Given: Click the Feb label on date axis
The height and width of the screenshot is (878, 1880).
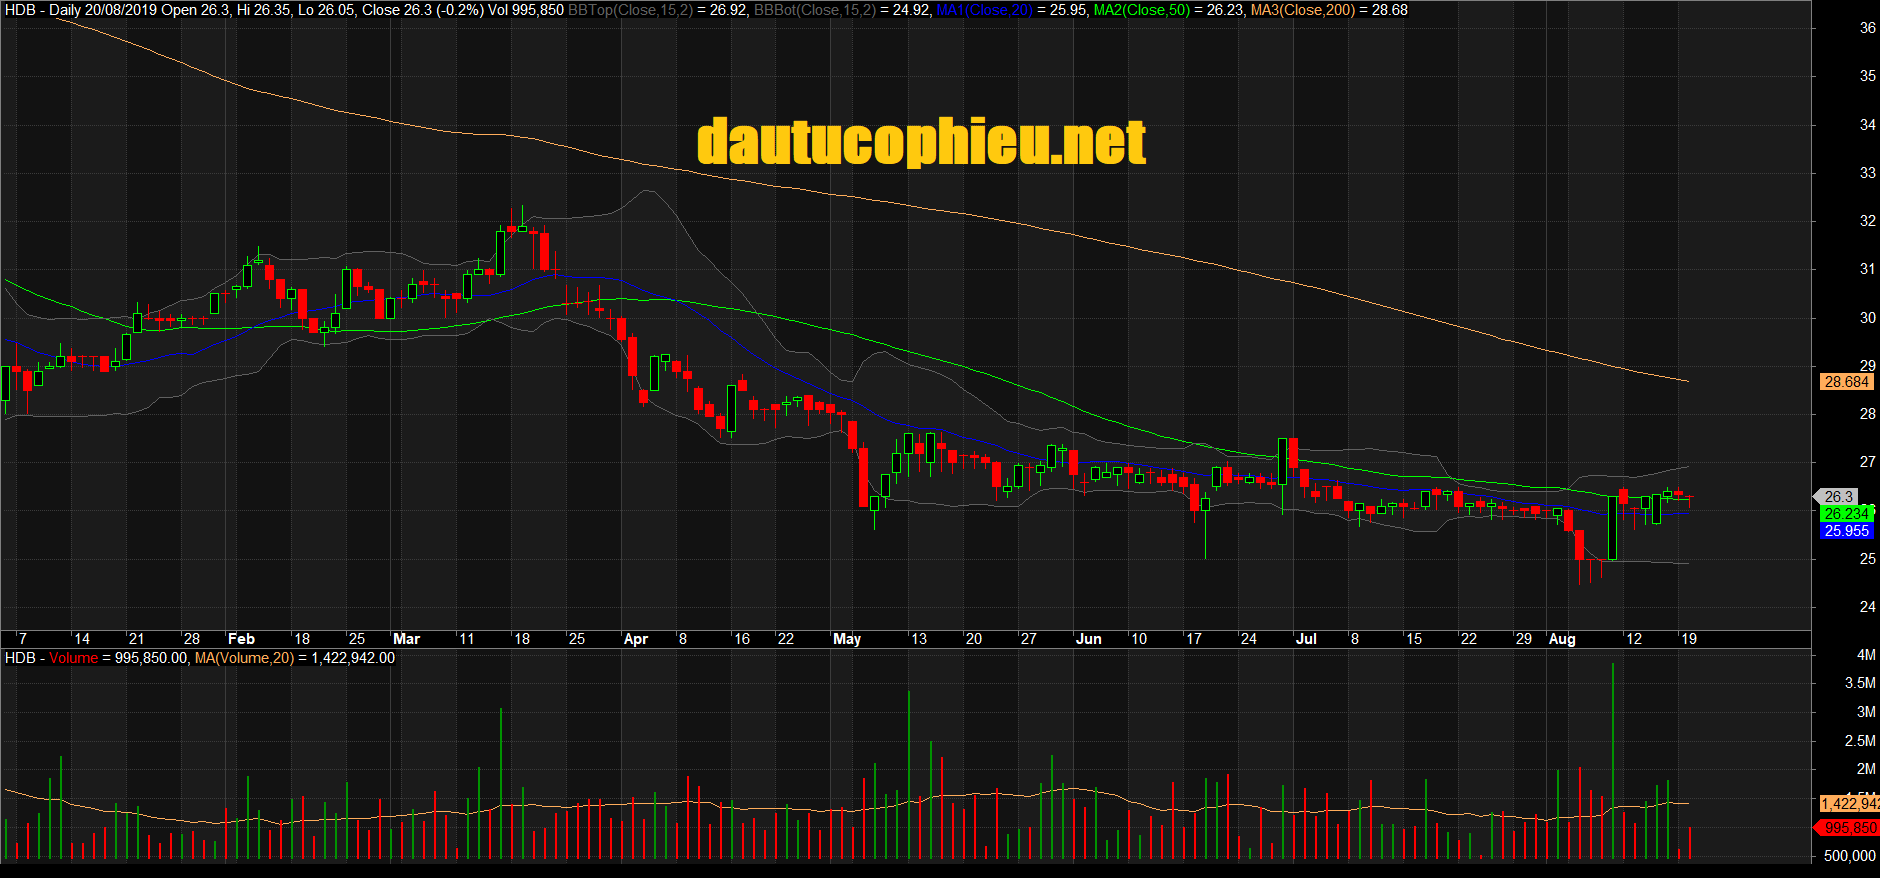Looking at the screenshot, I should point(241,639).
